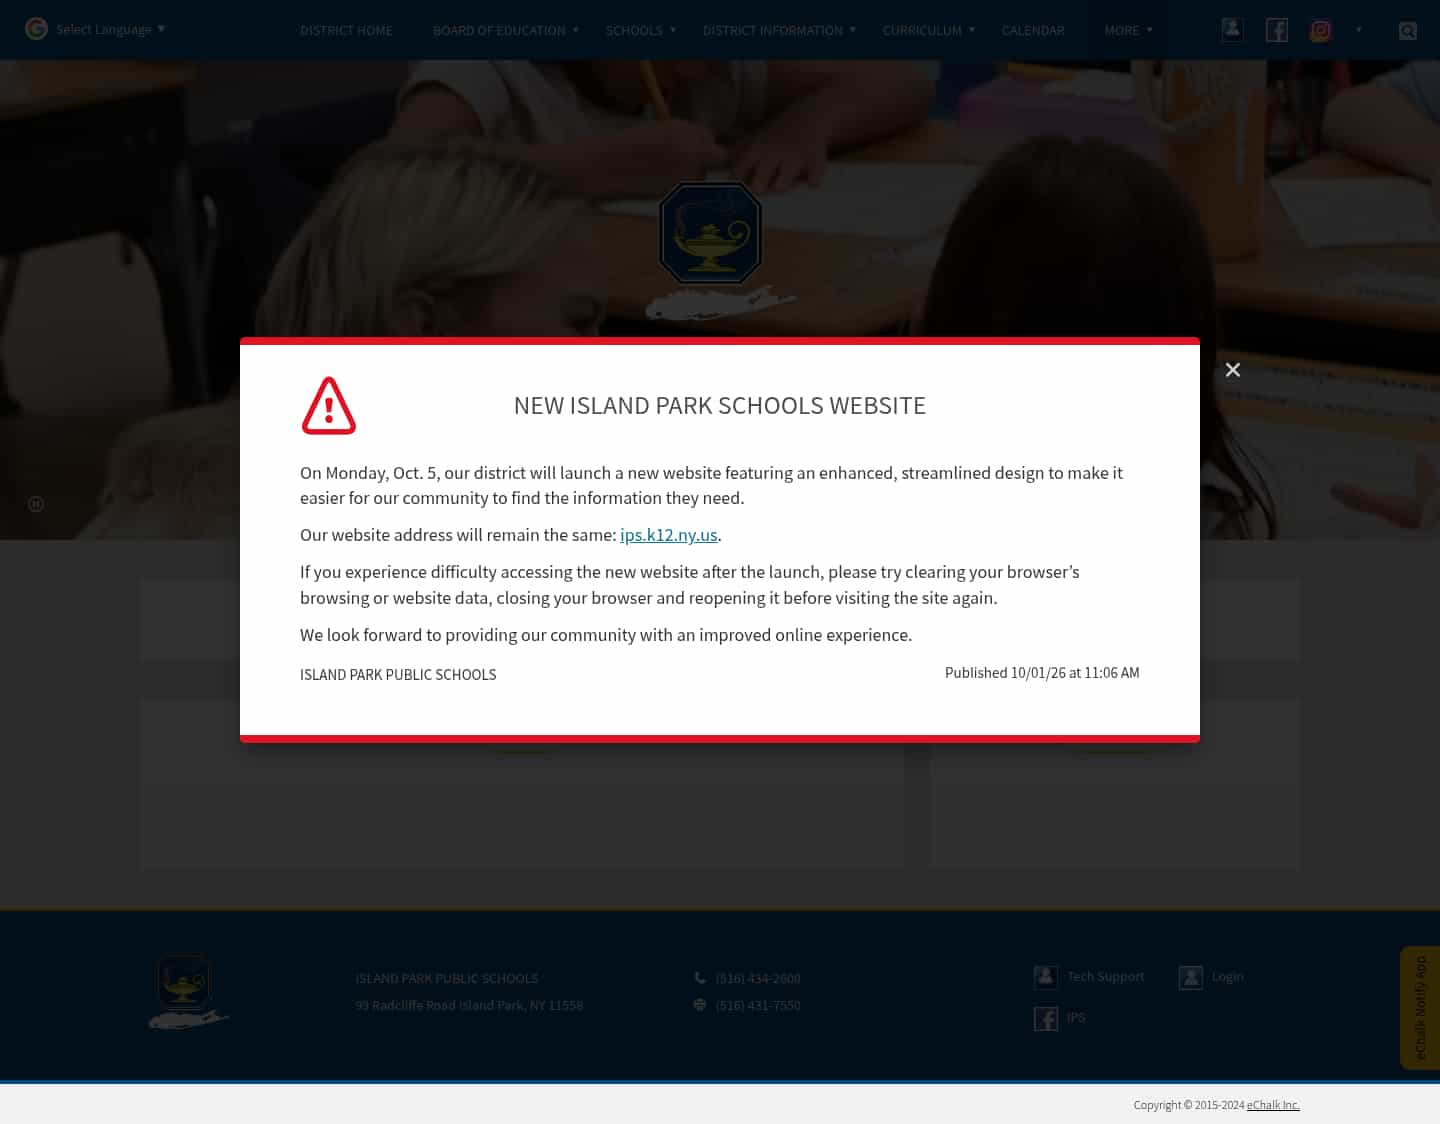Click the district lamp logo in banner
This screenshot has width=1440, height=1124.
[711, 233]
